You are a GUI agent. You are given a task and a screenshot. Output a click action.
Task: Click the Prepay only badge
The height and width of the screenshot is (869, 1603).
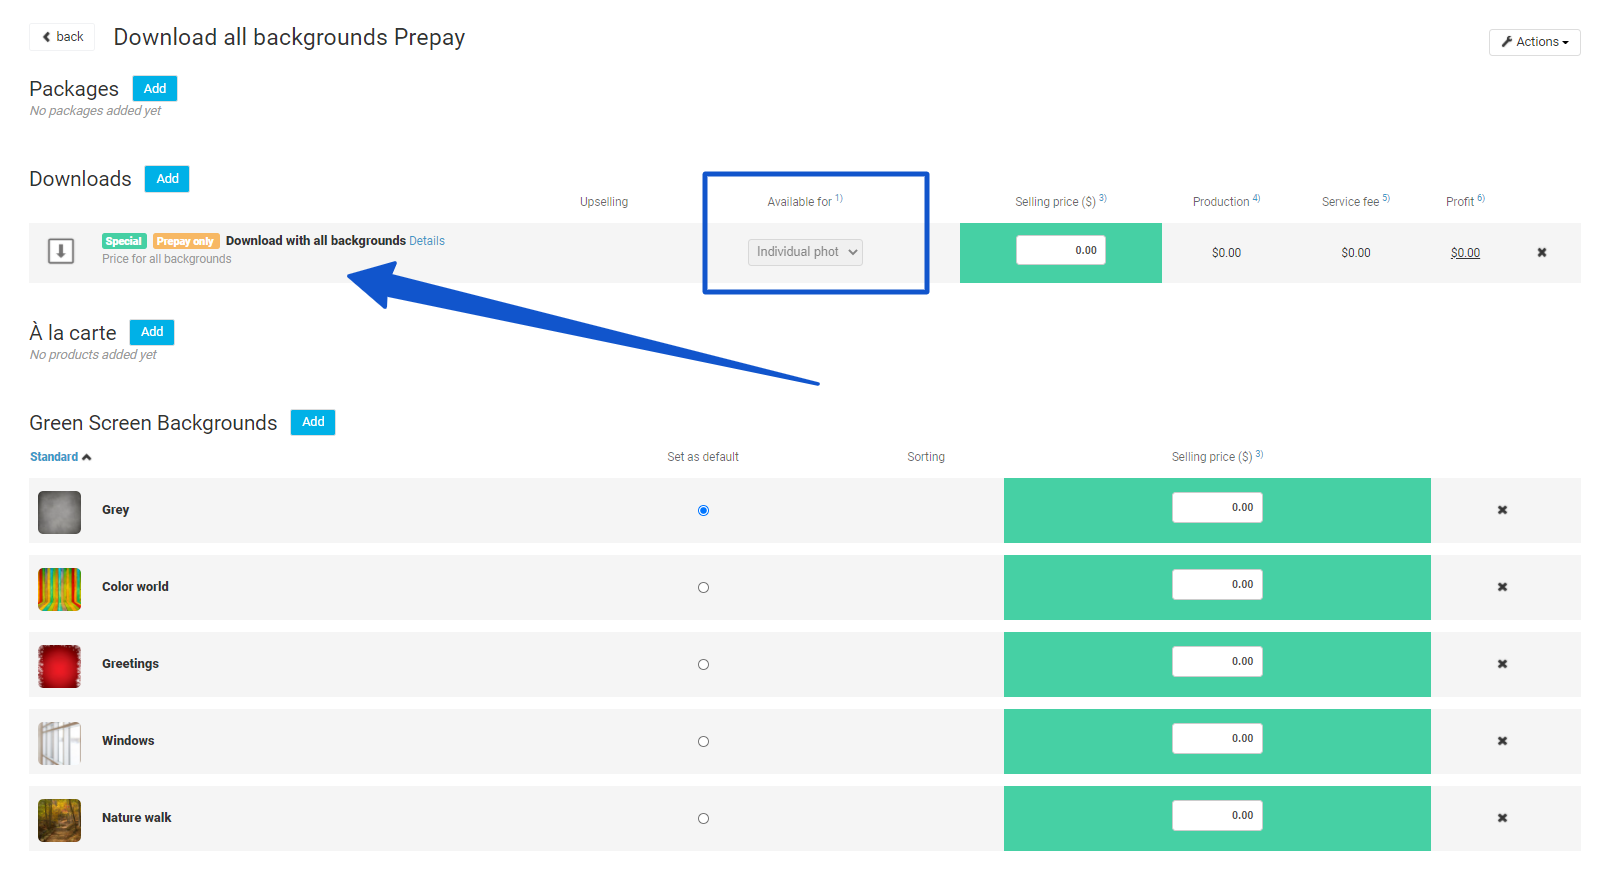point(186,241)
